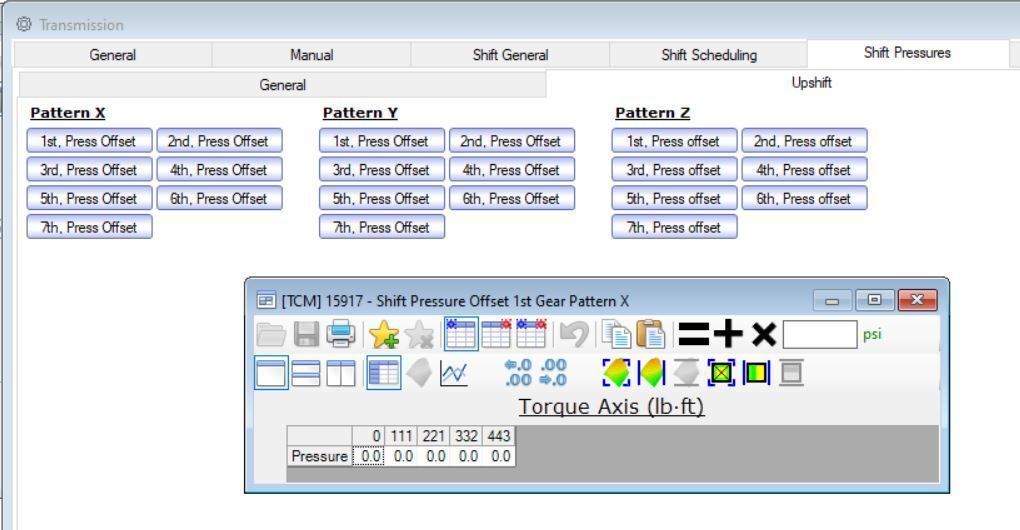Screen dimensions: 1020x530
Task: Click the multiply X icon
Action: click(x=762, y=333)
